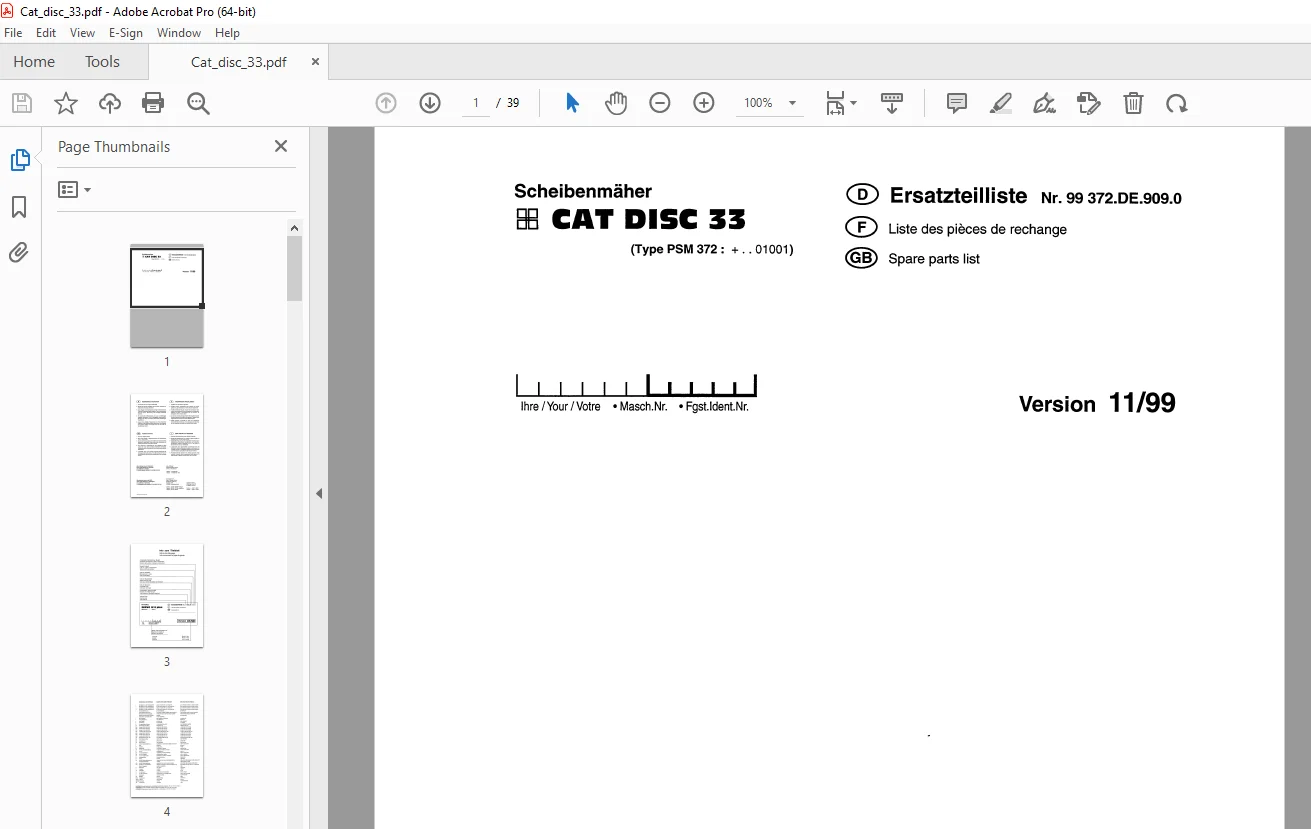Click the 'Ersatzteilliste' heading text
Screen dimensions: 1311x829
coord(959,196)
